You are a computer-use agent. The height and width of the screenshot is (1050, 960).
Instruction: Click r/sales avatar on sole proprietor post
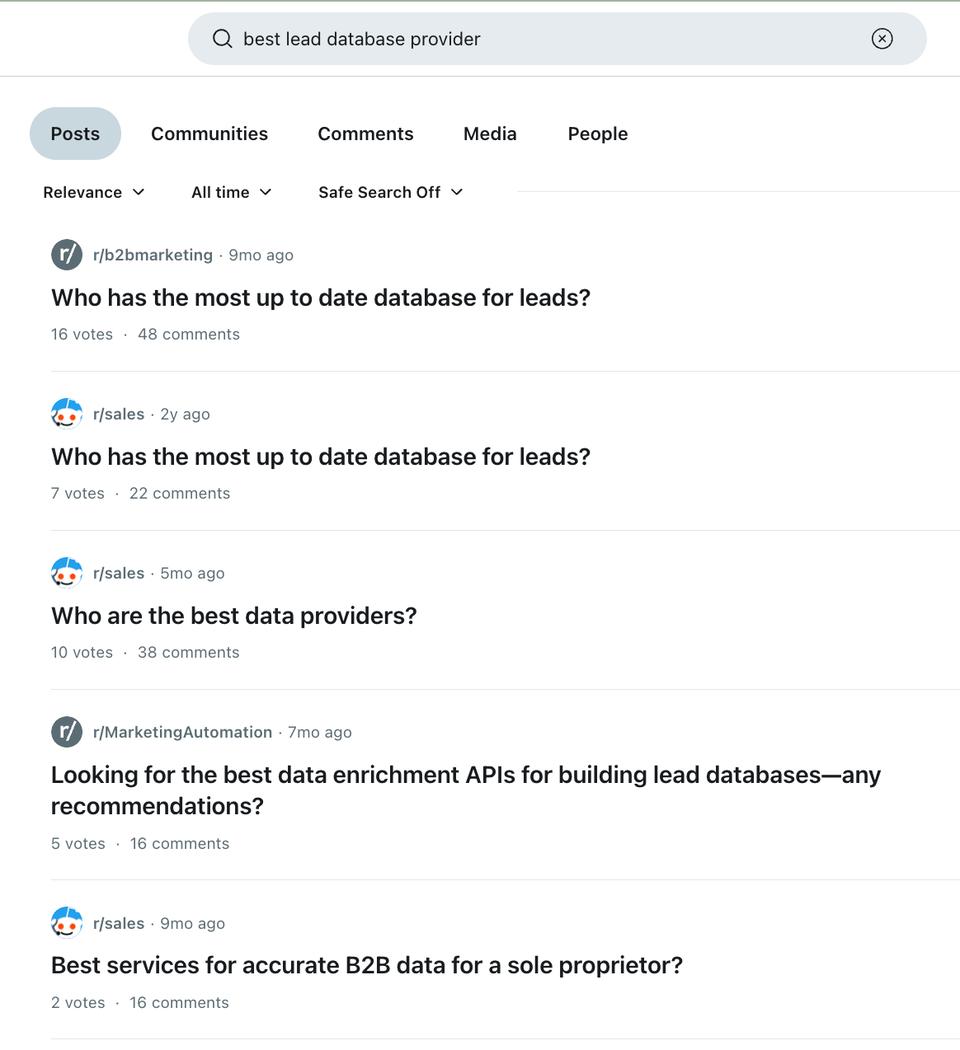(x=67, y=923)
